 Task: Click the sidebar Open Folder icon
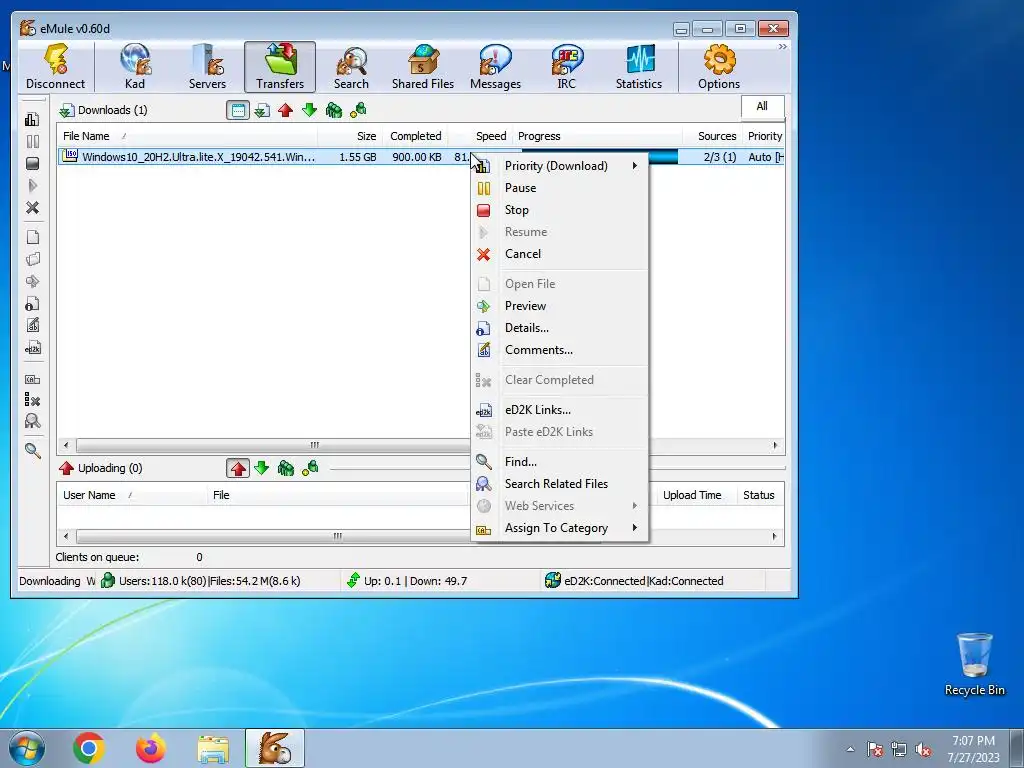pos(32,259)
